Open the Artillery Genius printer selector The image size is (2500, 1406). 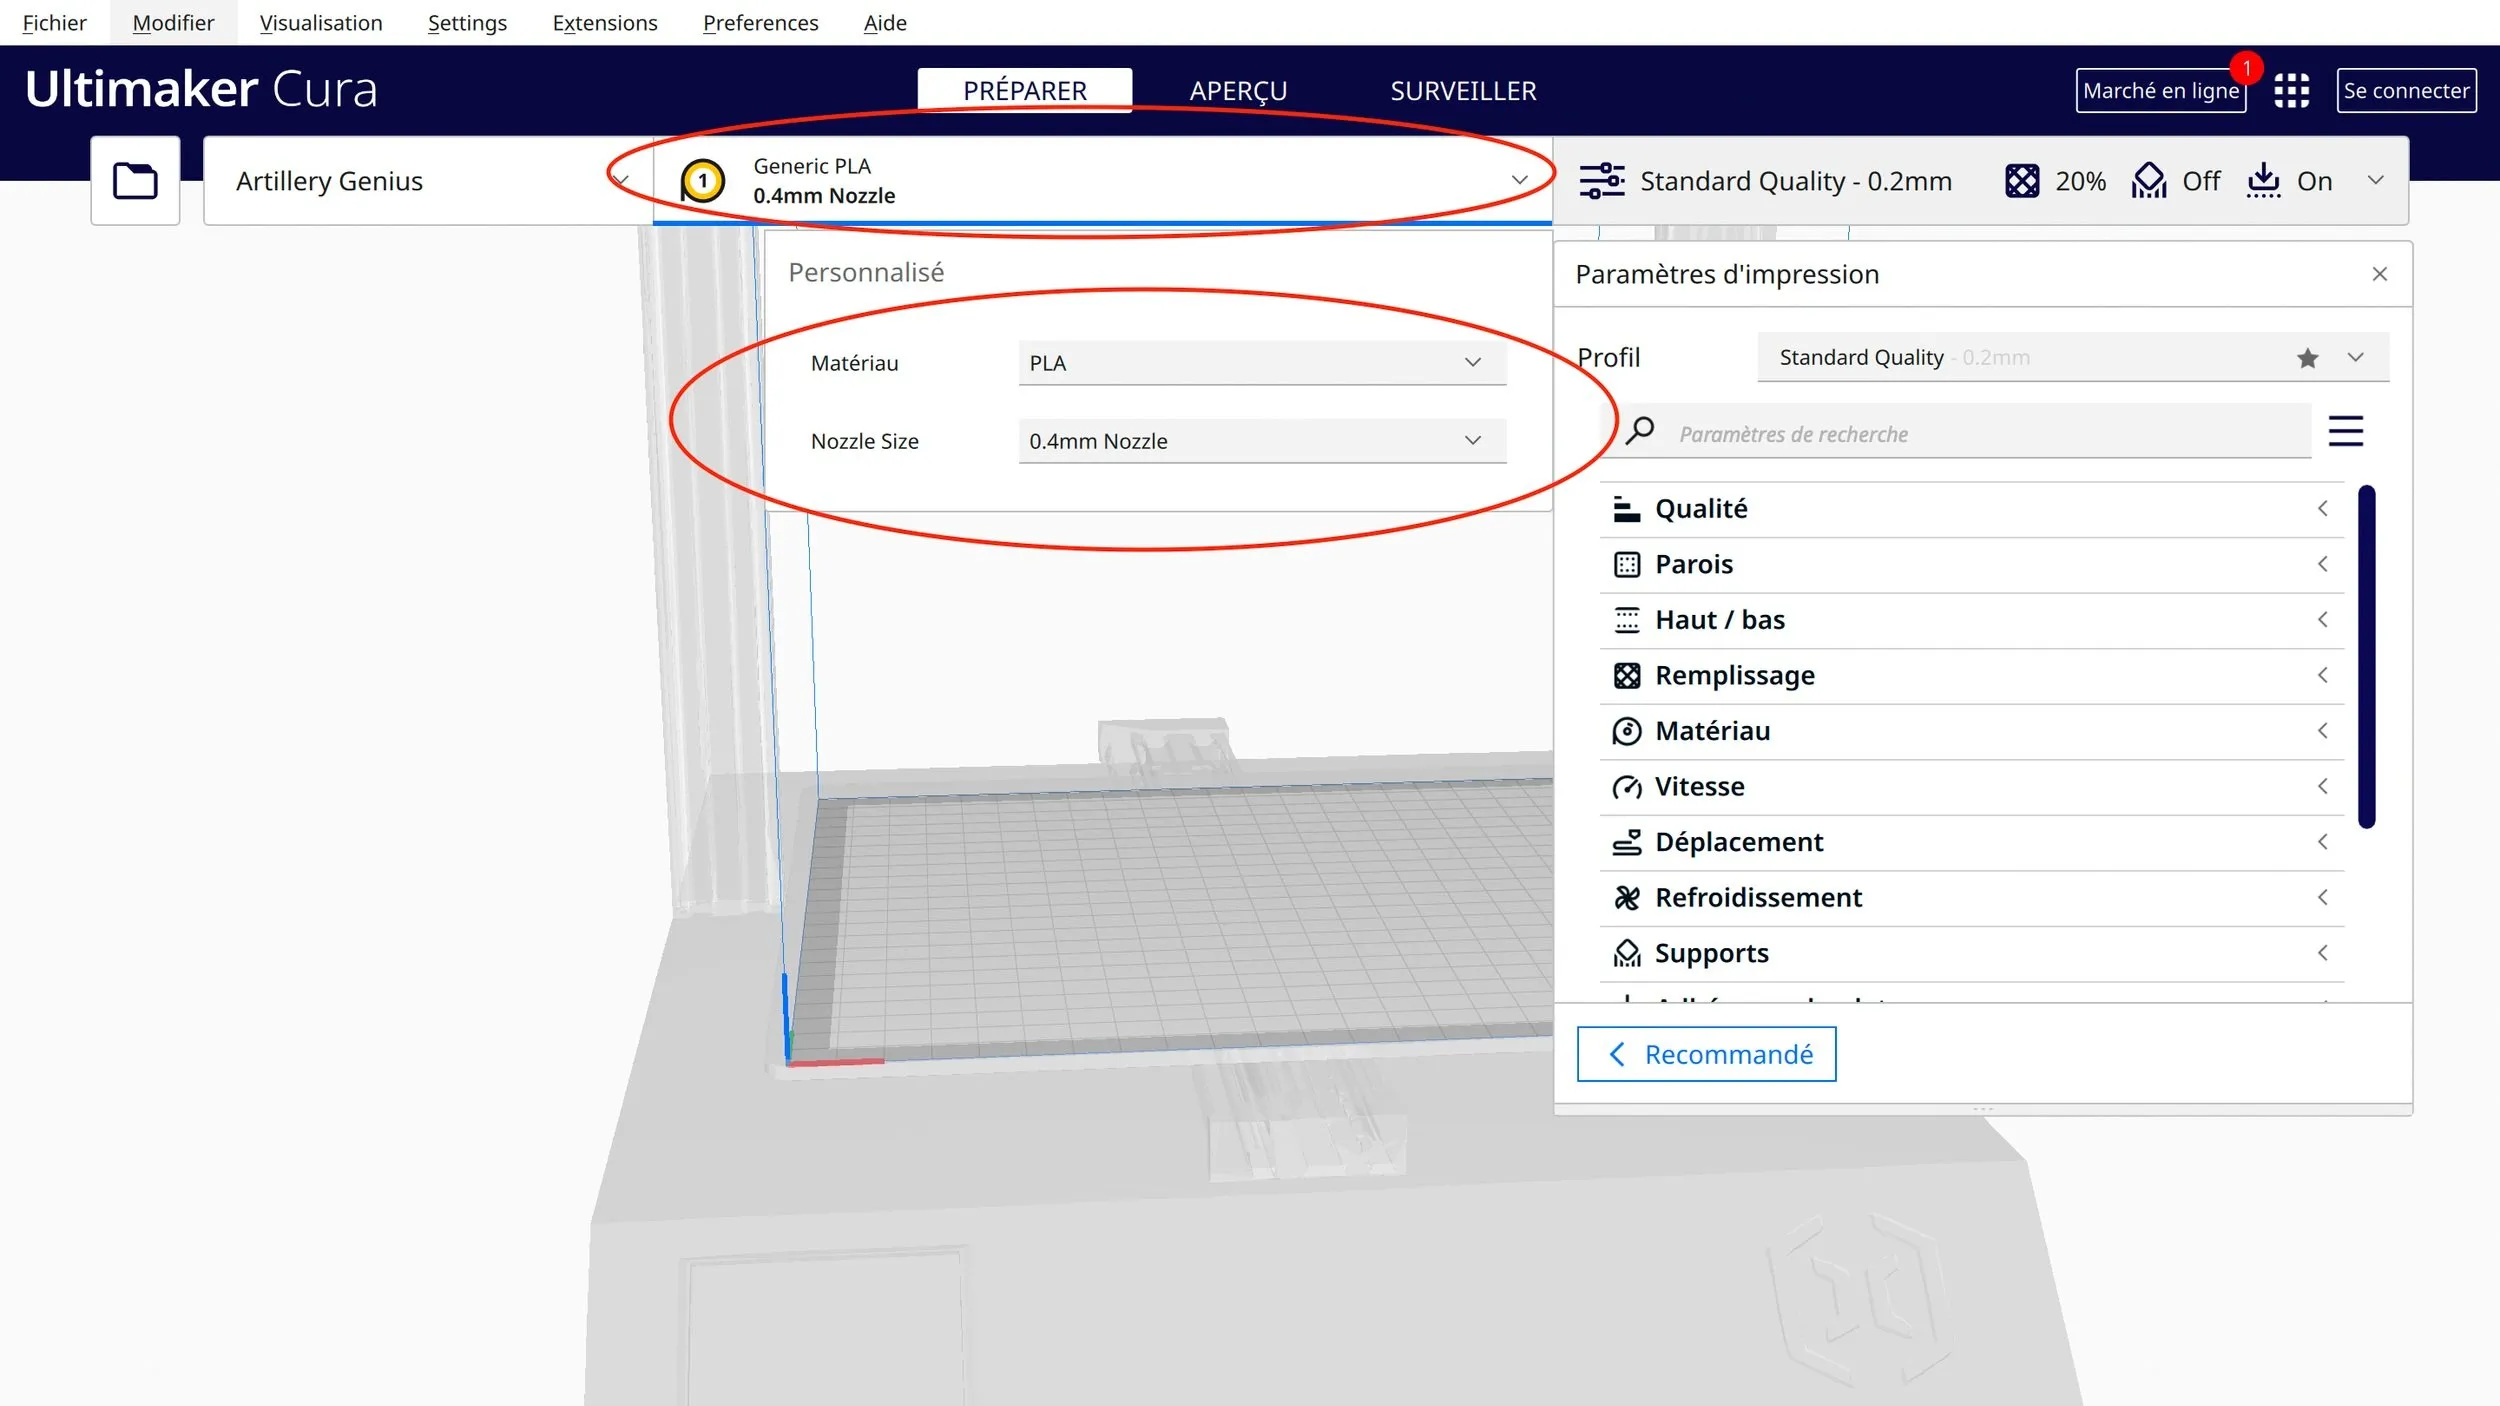pos(428,181)
